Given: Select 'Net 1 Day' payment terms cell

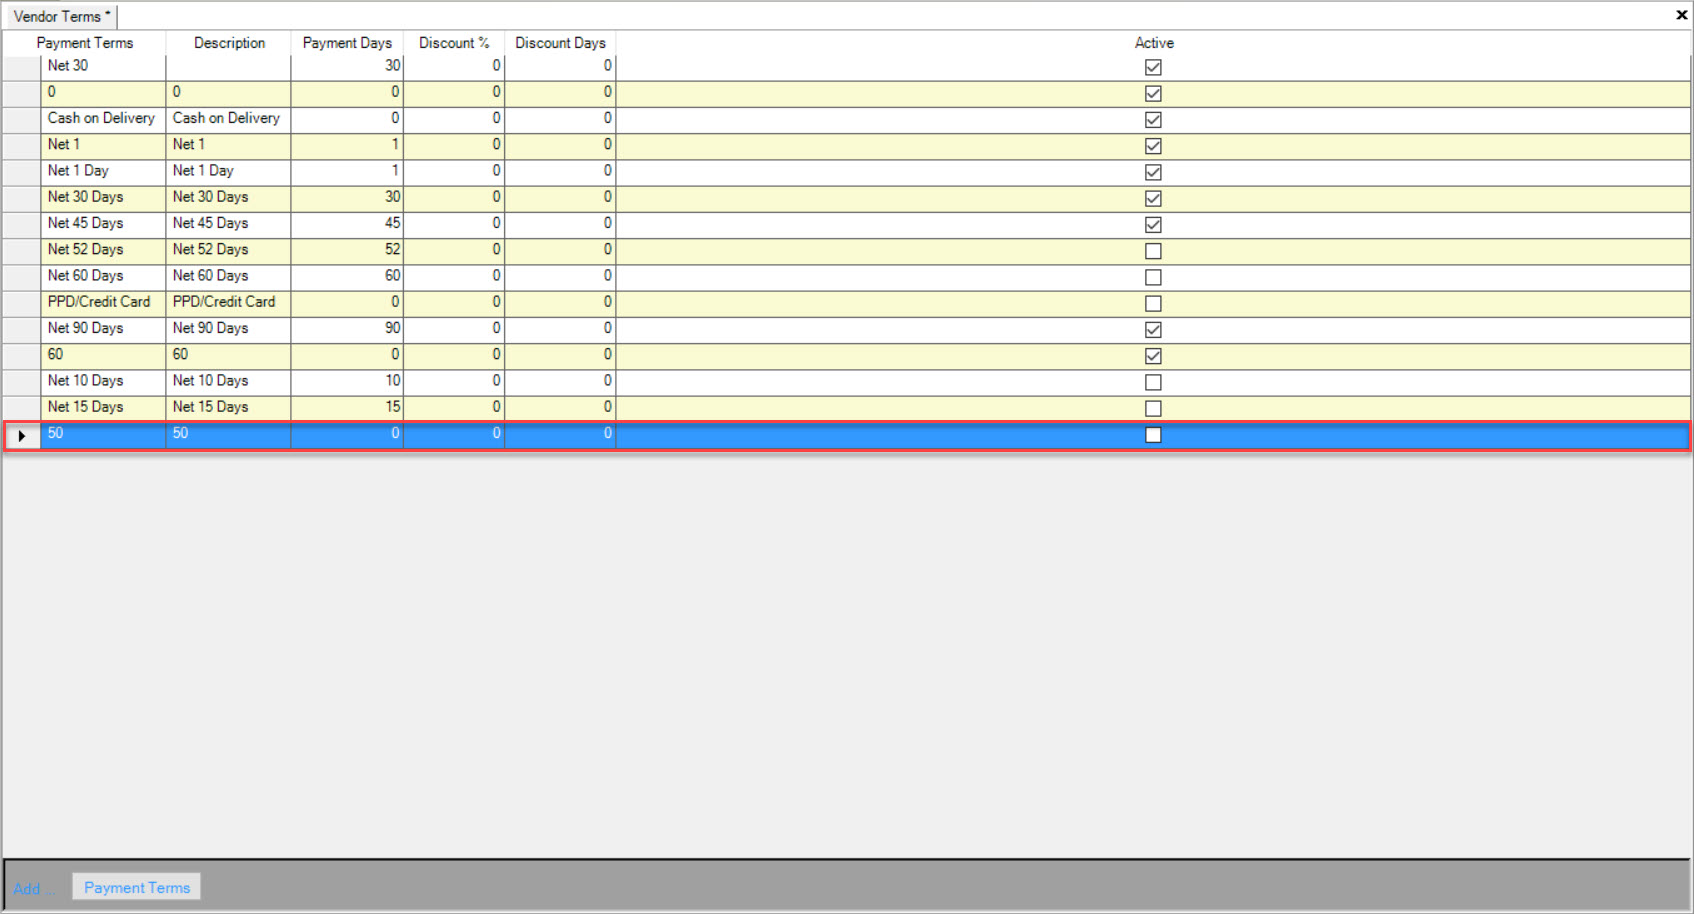Looking at the screenshot, I should (x=103, y=172).
